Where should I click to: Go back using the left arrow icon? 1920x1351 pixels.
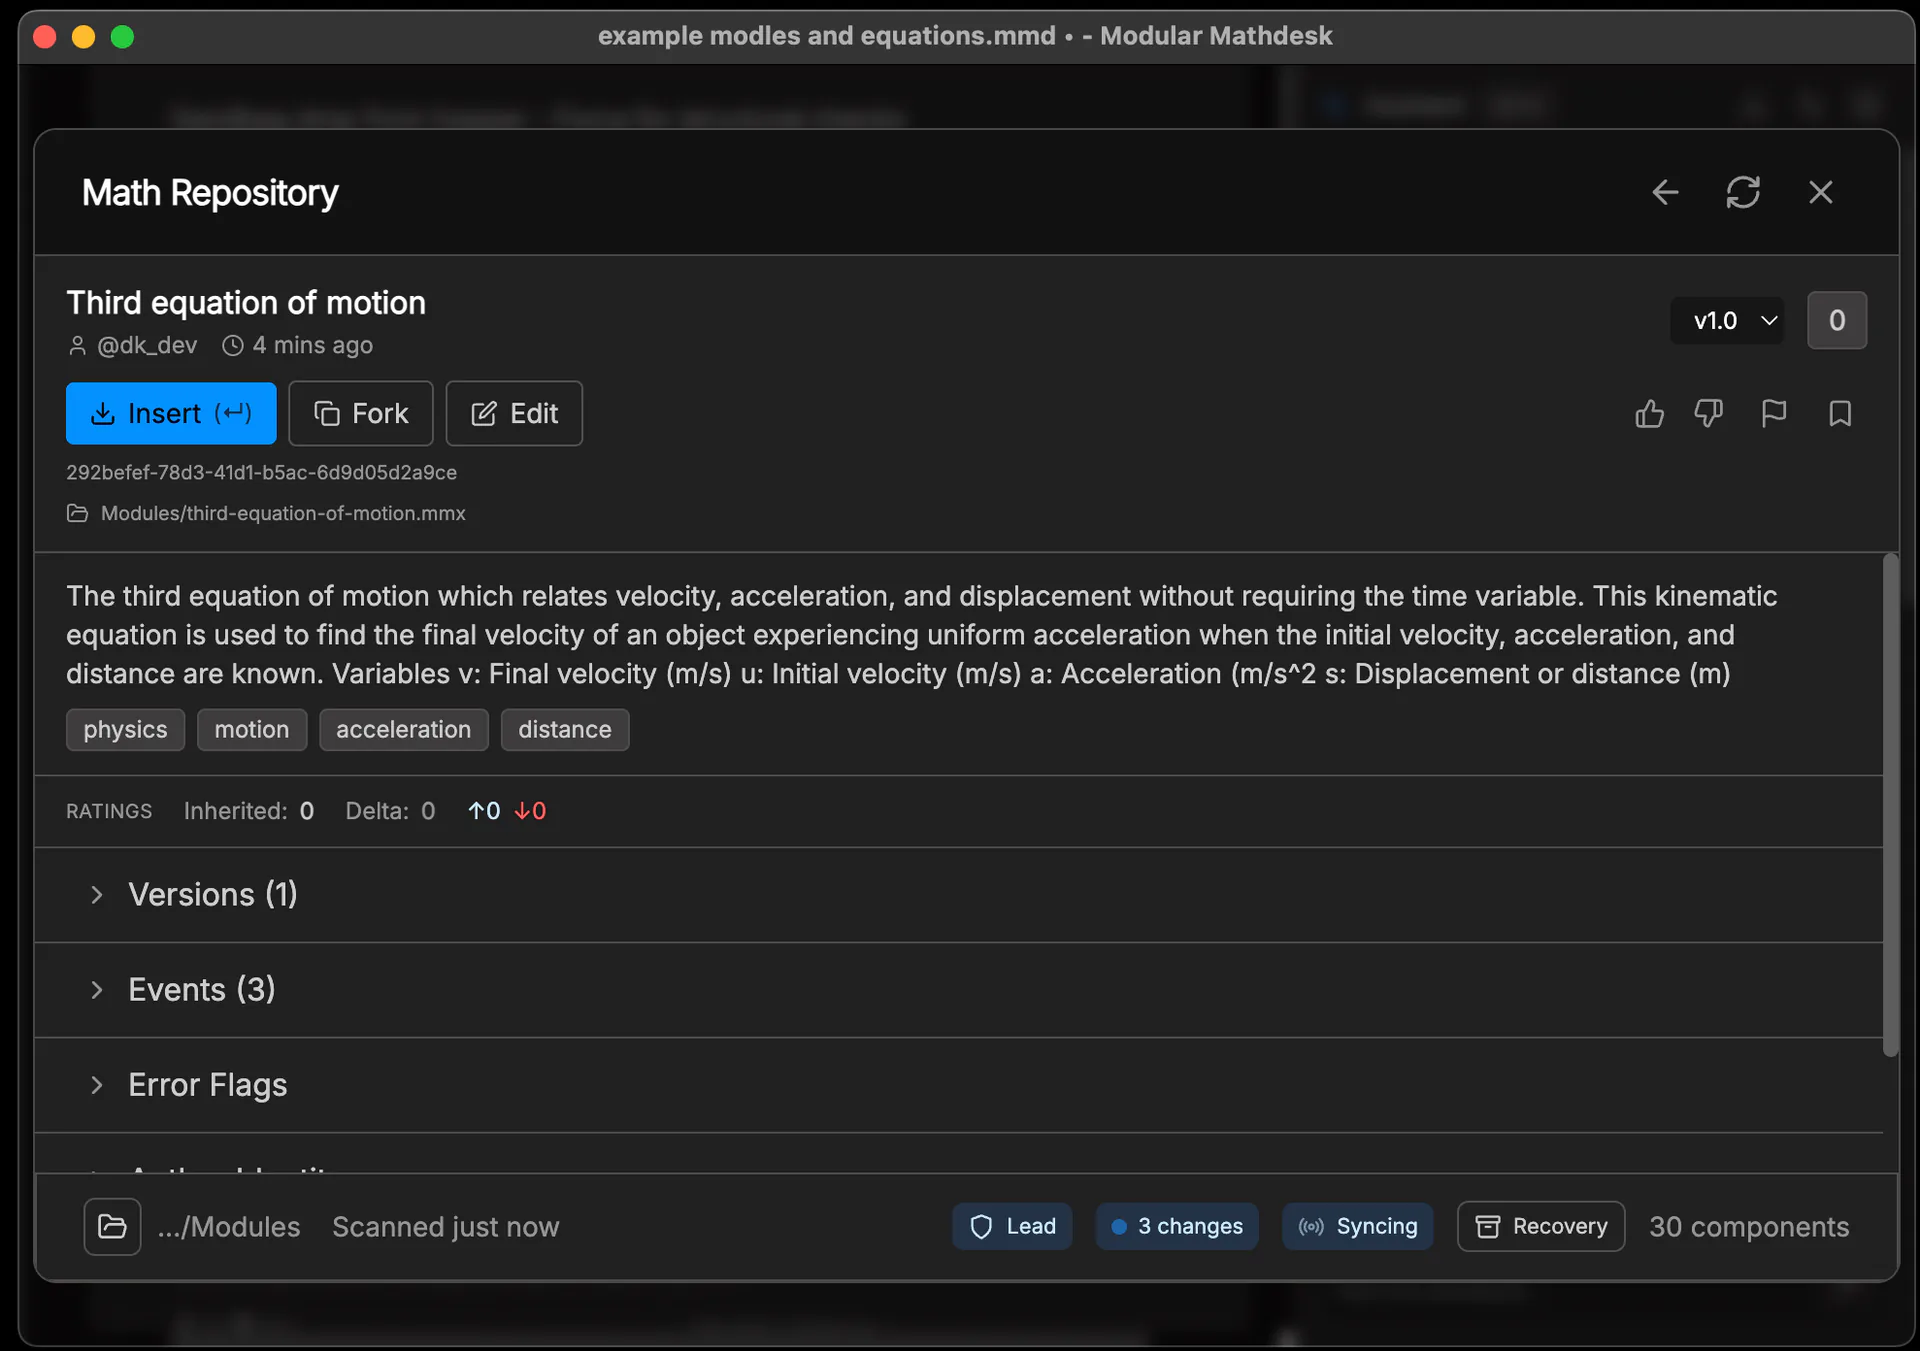pos(1665,192)
